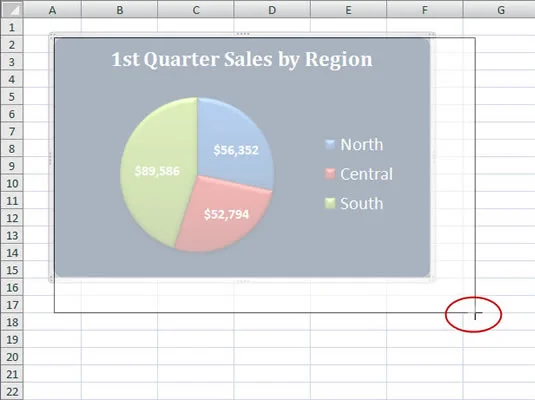Click the $52,794 data label
535x400 pixels.
[226, 214]
